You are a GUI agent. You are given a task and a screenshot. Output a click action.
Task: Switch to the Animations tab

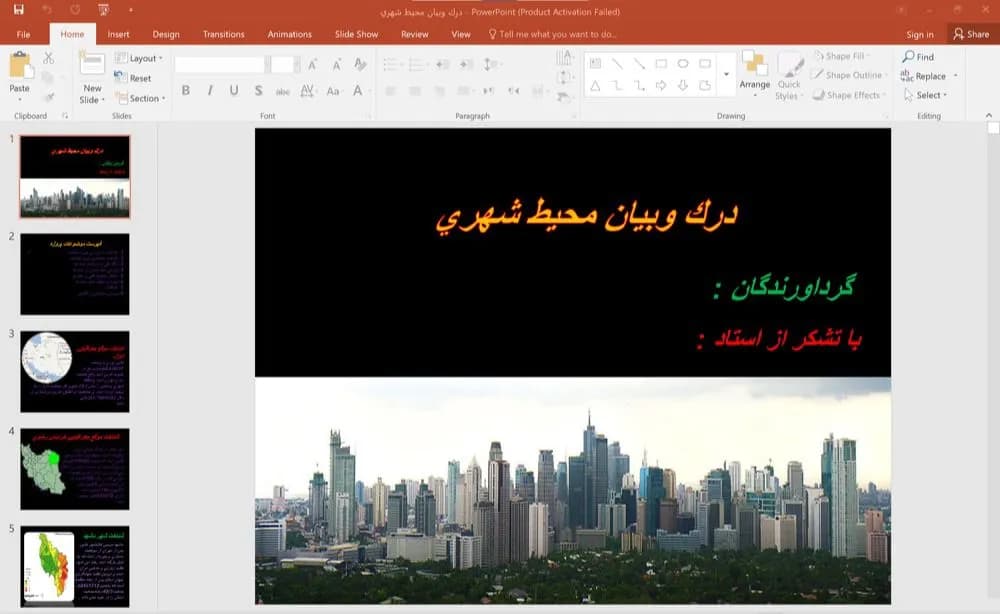click(x=290, y=34)
